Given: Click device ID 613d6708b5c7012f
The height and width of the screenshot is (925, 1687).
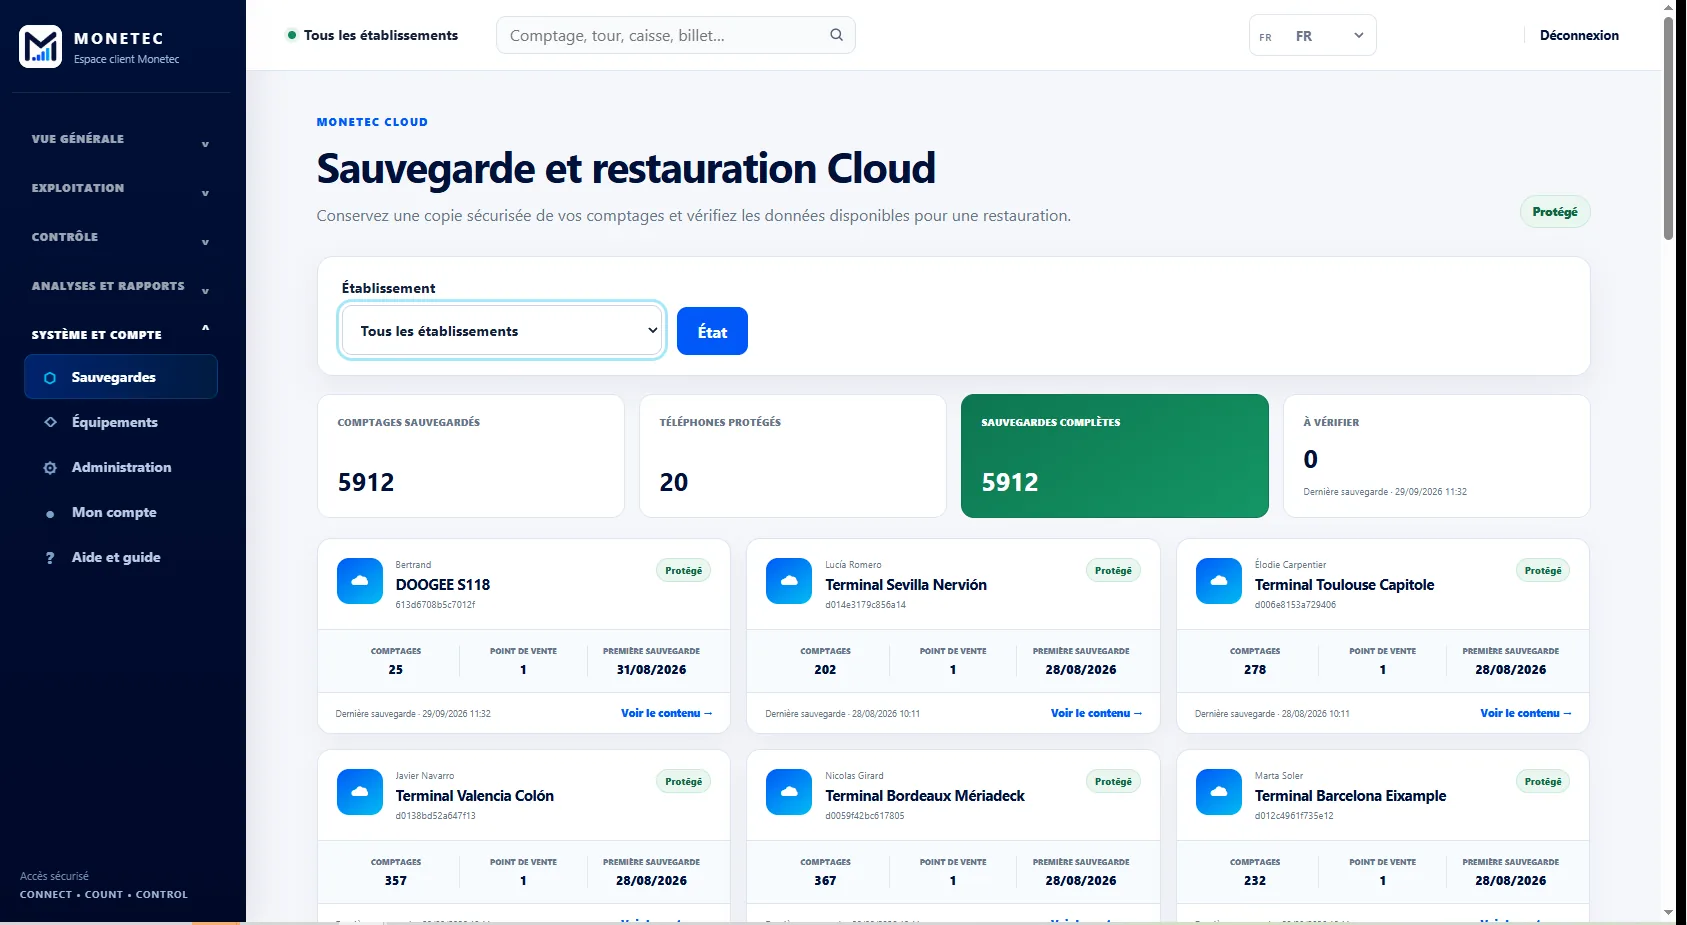Looking at the screenshot, I should click(x=435, y=605).
